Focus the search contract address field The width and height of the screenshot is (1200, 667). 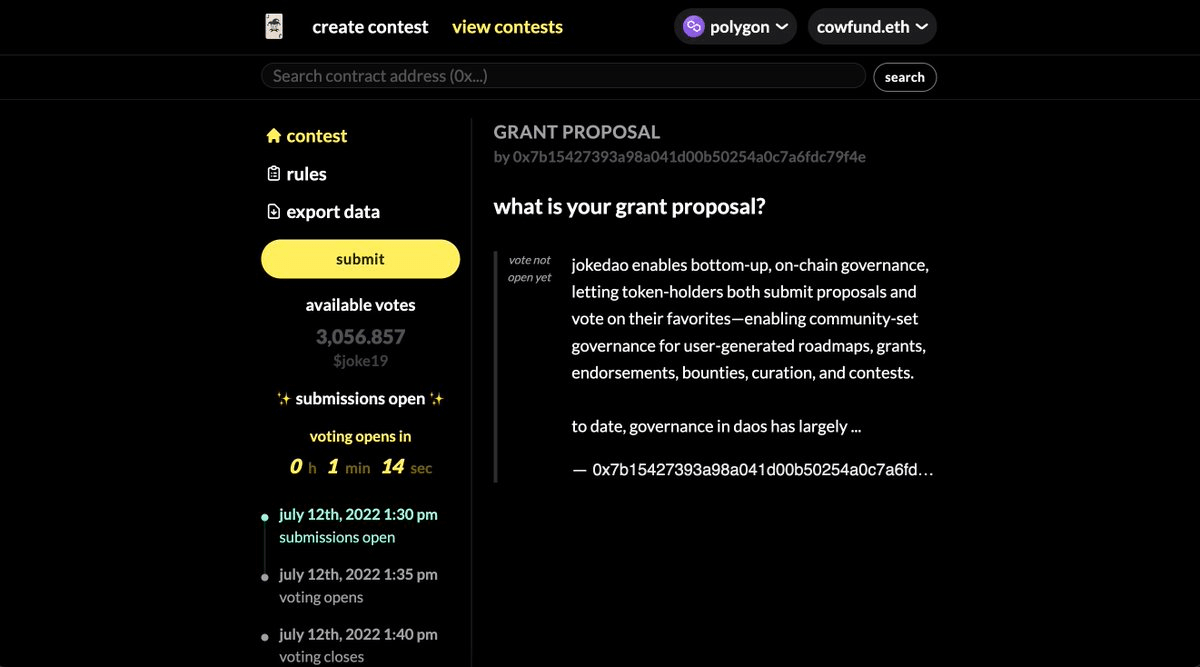coord(563,76)
